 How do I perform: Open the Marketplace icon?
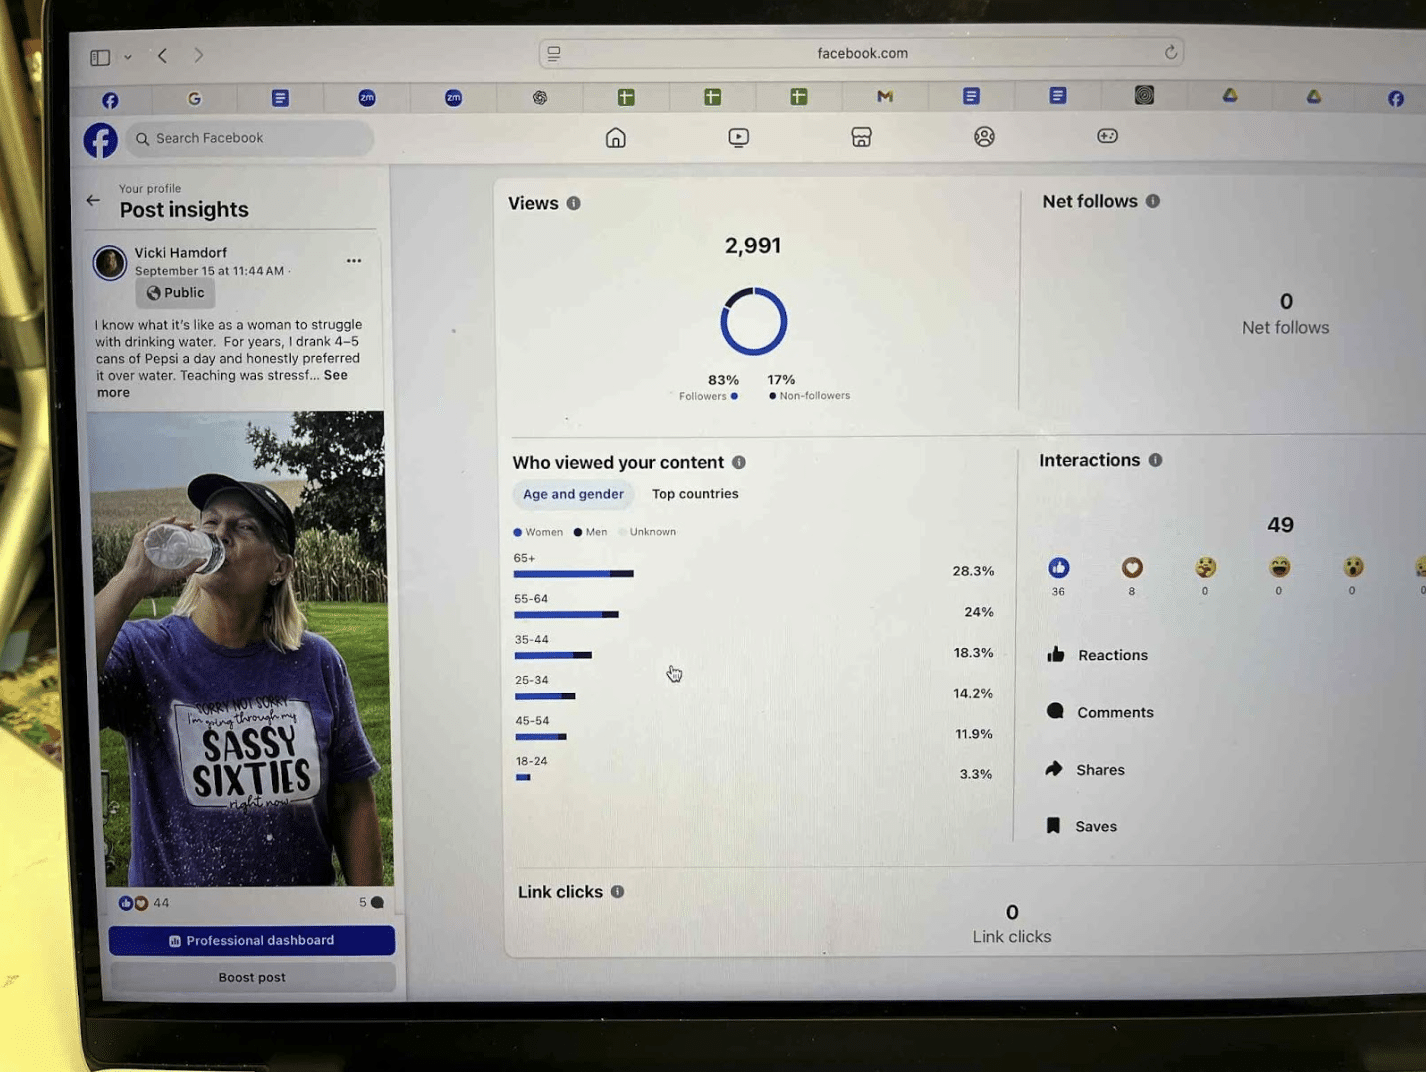click(x=861, y=137)
